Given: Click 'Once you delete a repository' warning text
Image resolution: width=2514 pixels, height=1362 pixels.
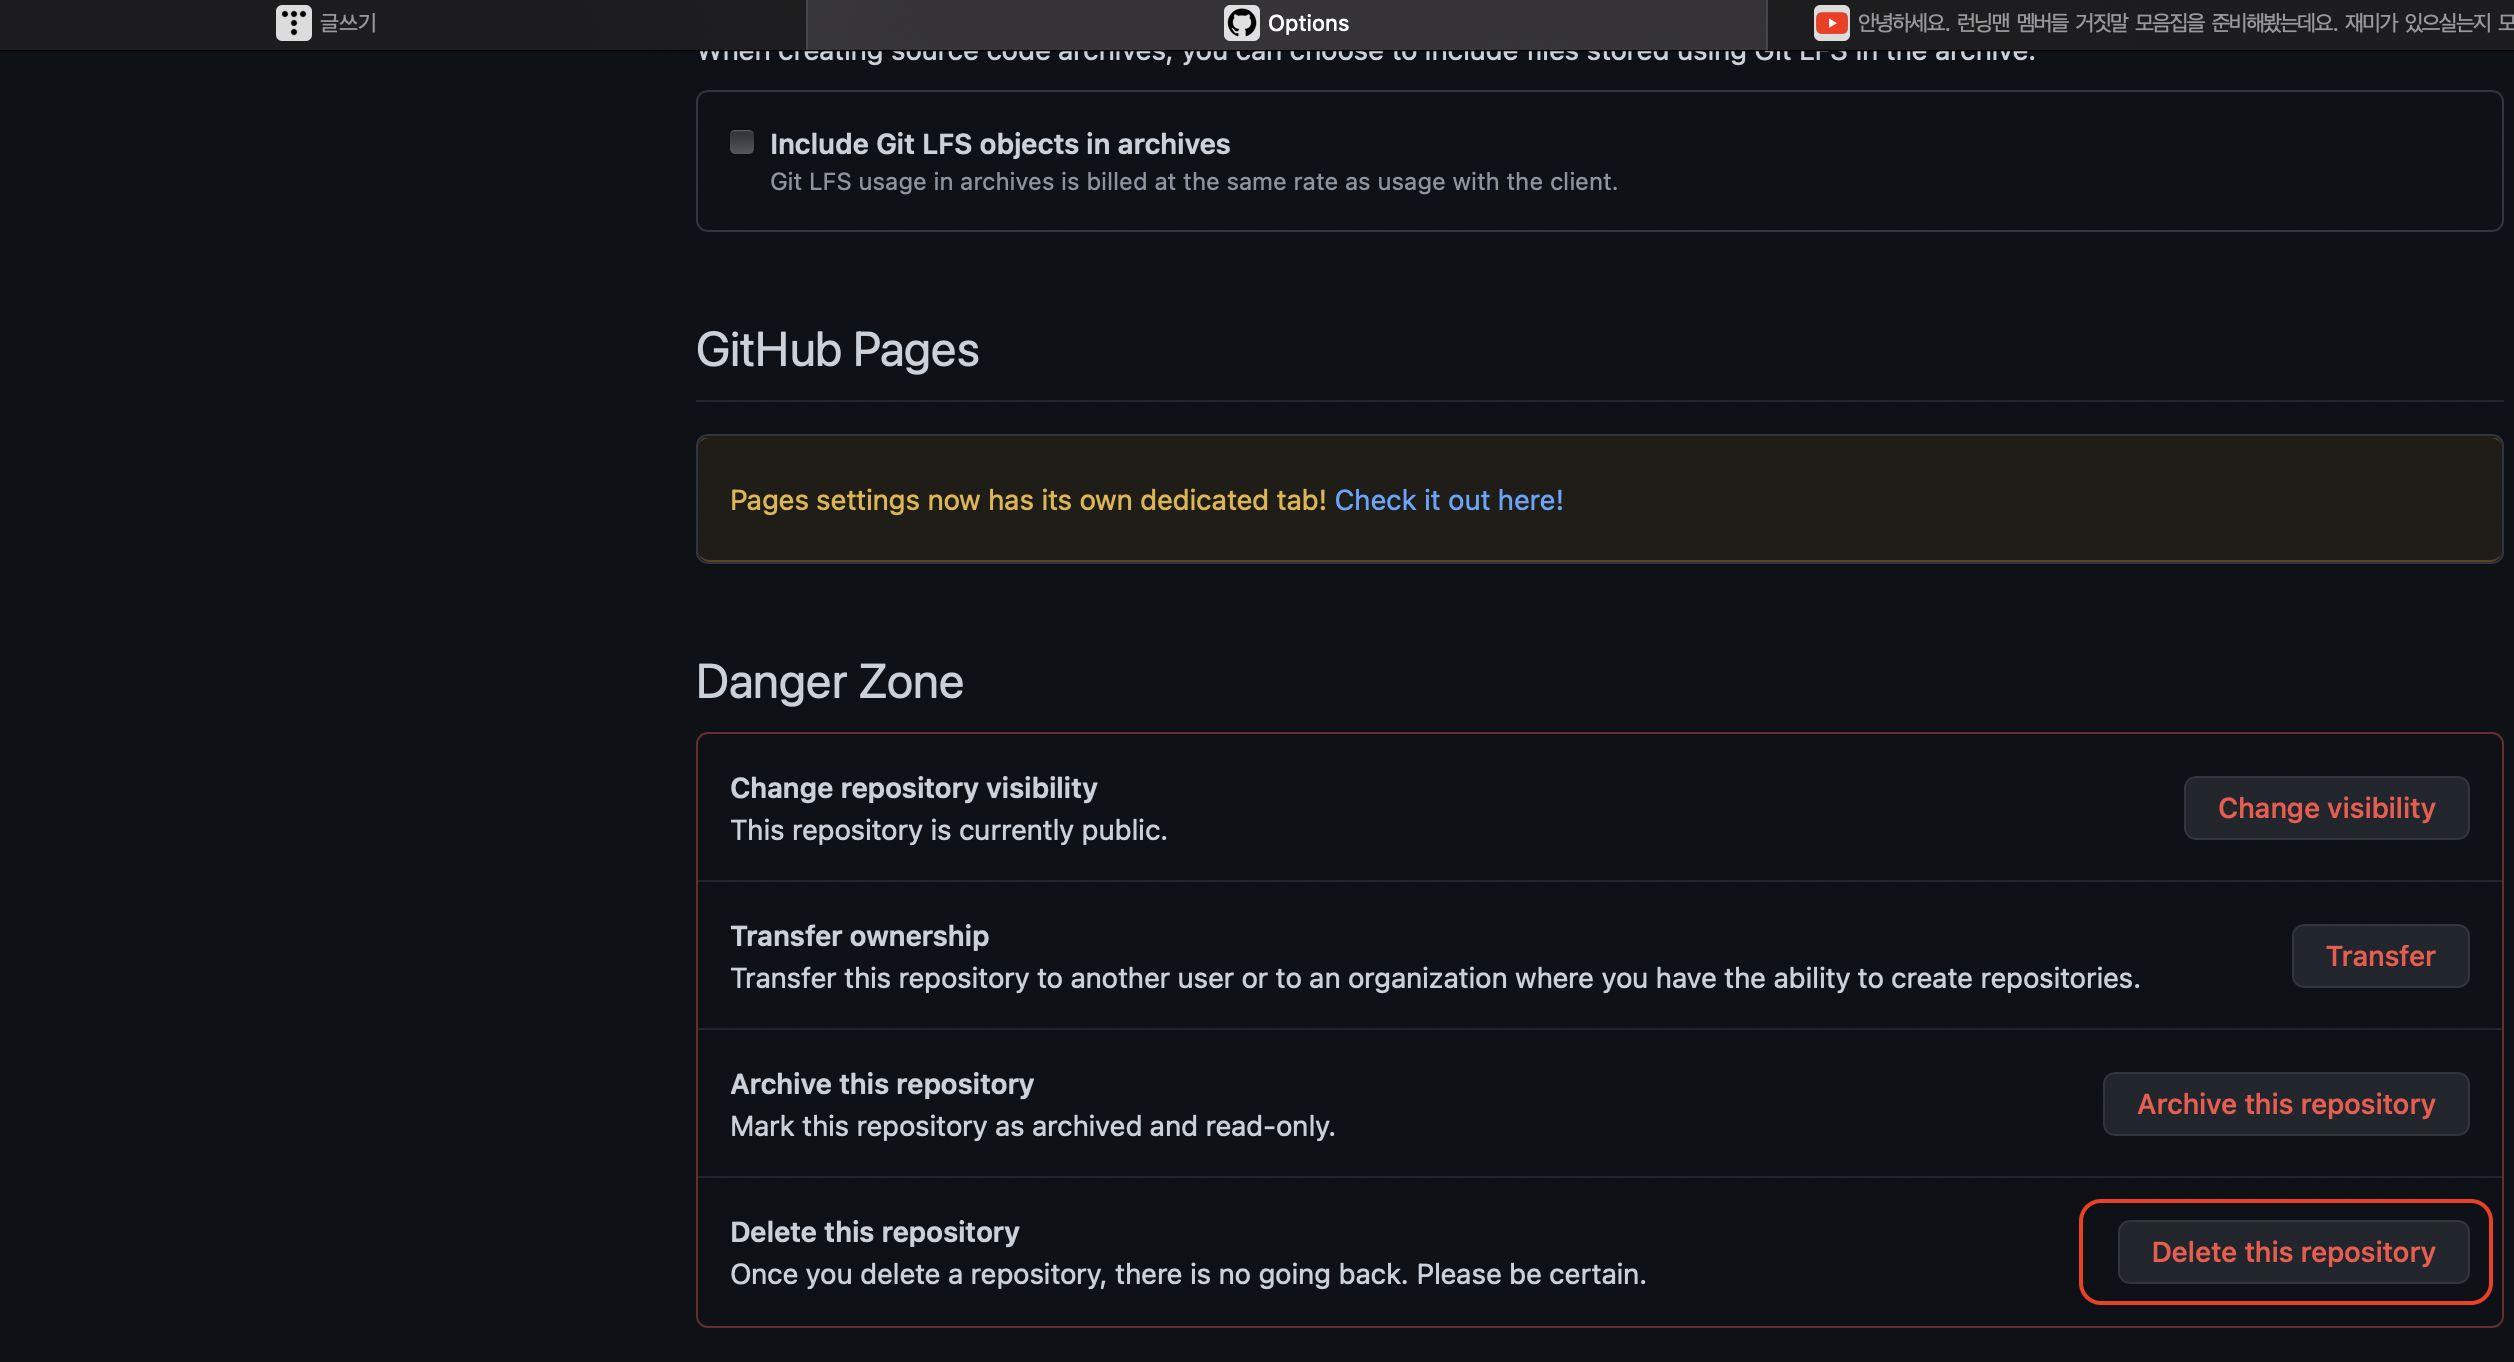Looking at the screenshot, I should [x=1187, y=1274].
